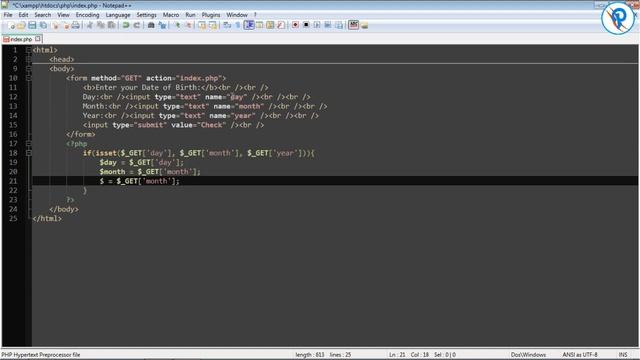The image size is (640, 360).
Task: Collapse the body fold marker on line 9
Action: click(29, 69)
